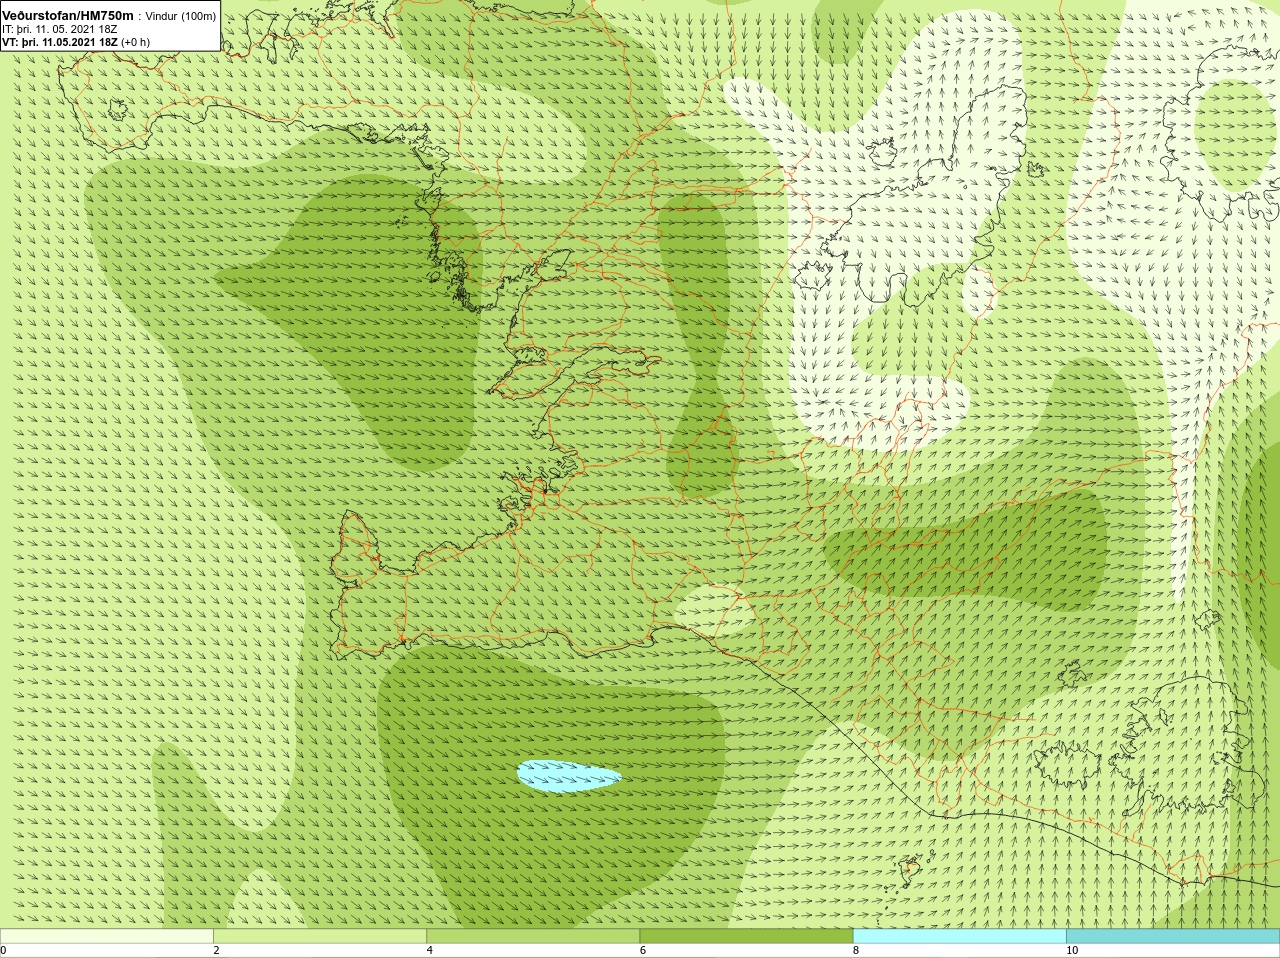Click the legend tick label 6

click(643, 951)
